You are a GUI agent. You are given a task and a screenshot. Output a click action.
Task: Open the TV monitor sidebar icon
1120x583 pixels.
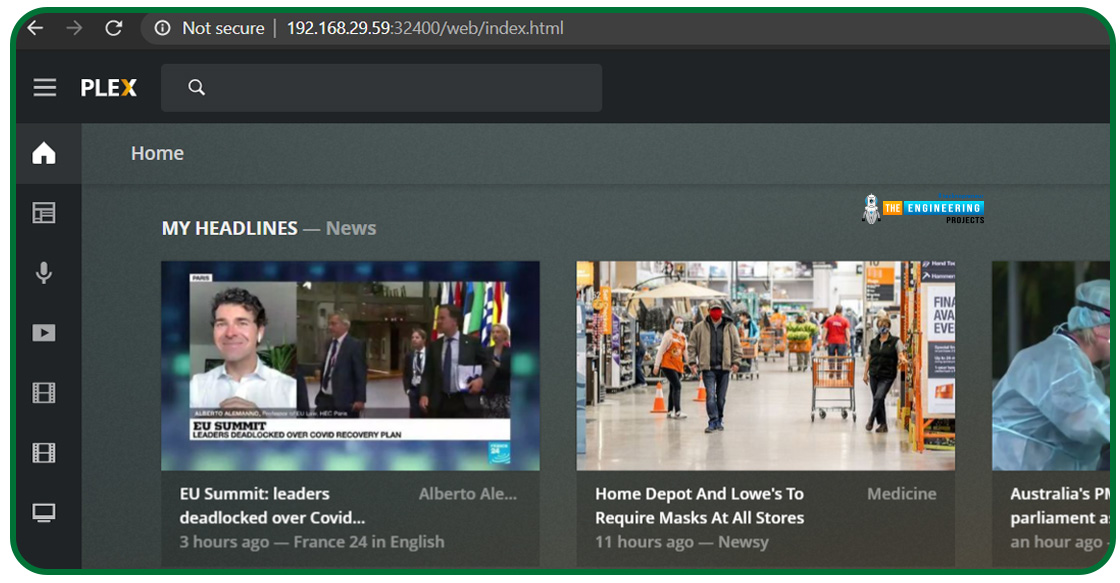(44, 513)
